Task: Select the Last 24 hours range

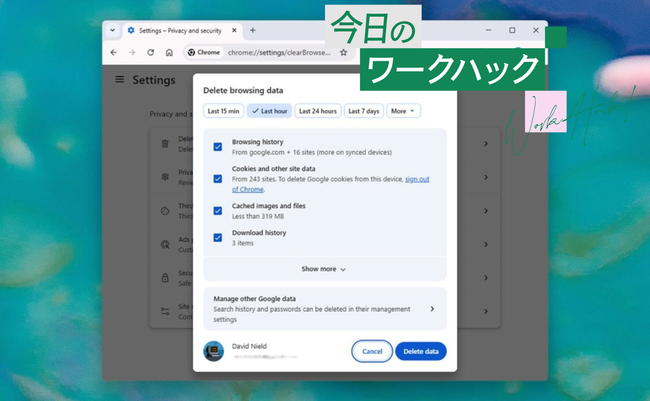Action: pyautogui.click(x=317, y=111)
